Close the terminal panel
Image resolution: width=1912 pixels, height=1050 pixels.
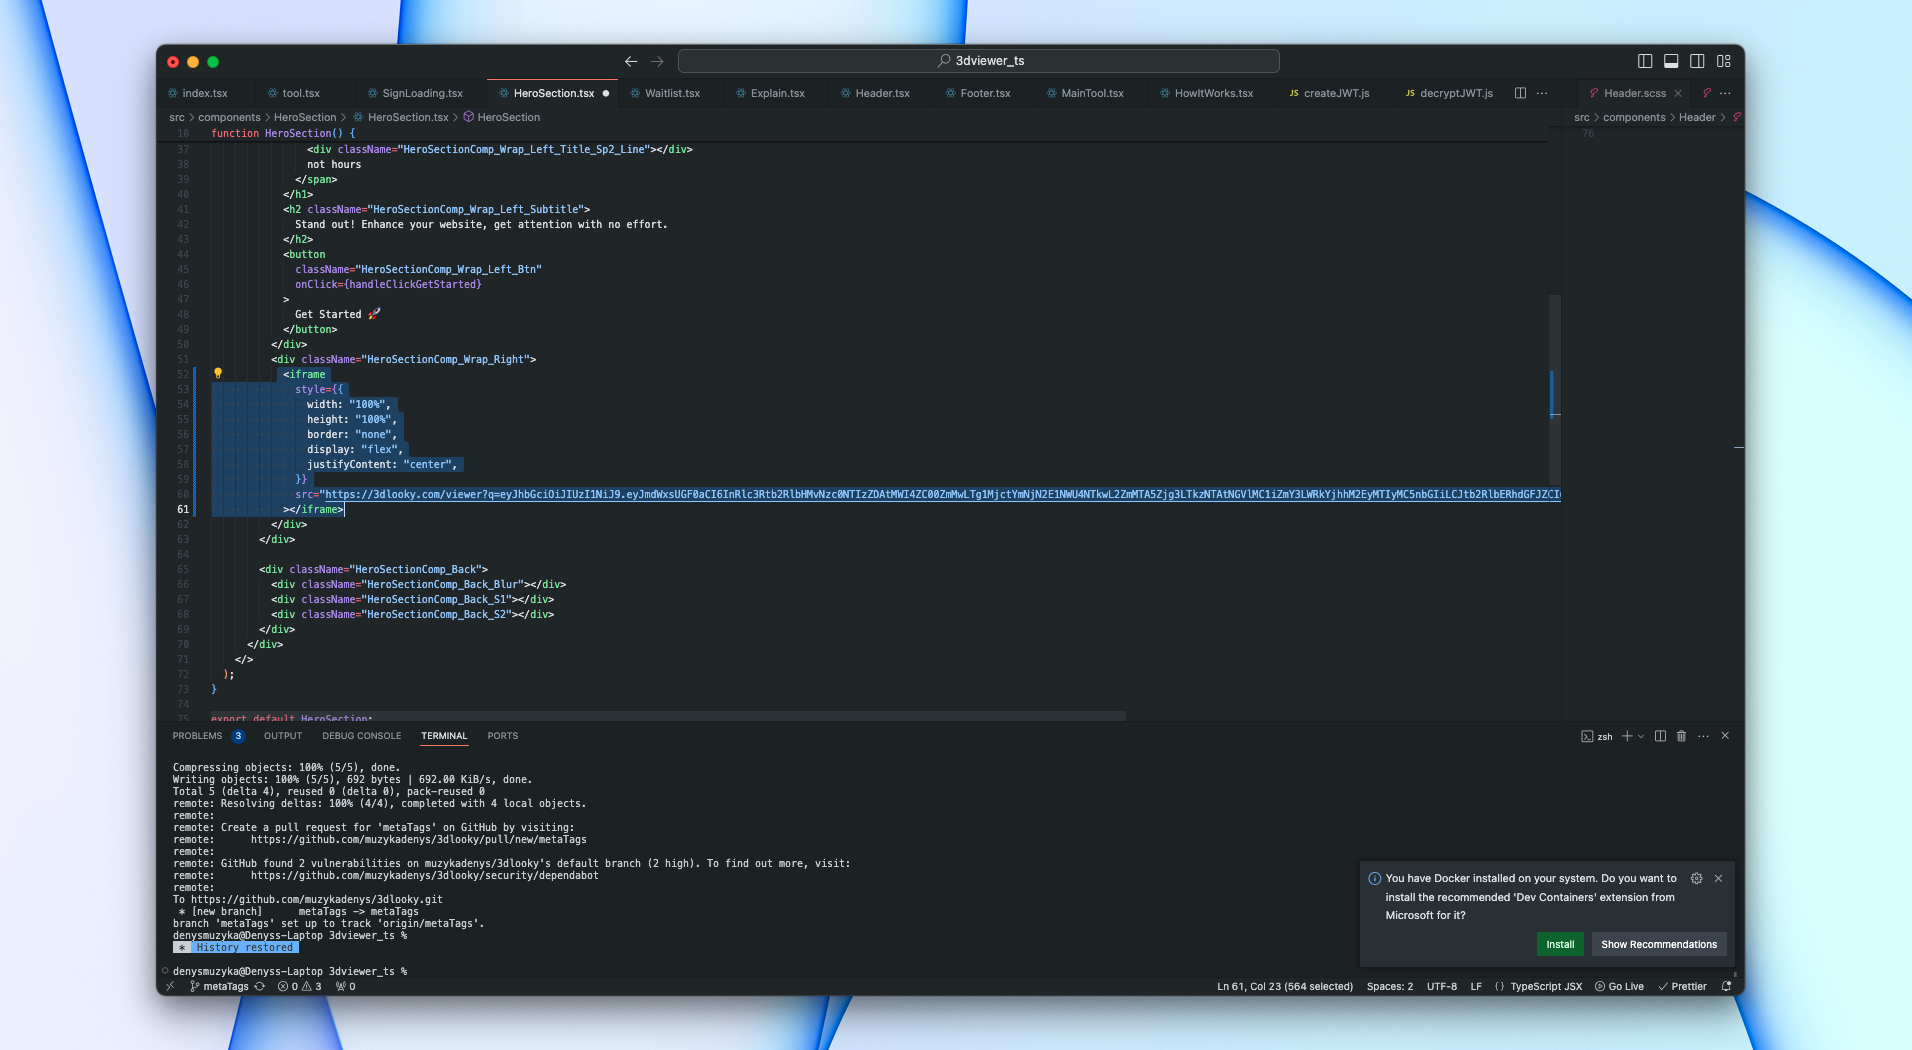click(x=1725, y=736)
